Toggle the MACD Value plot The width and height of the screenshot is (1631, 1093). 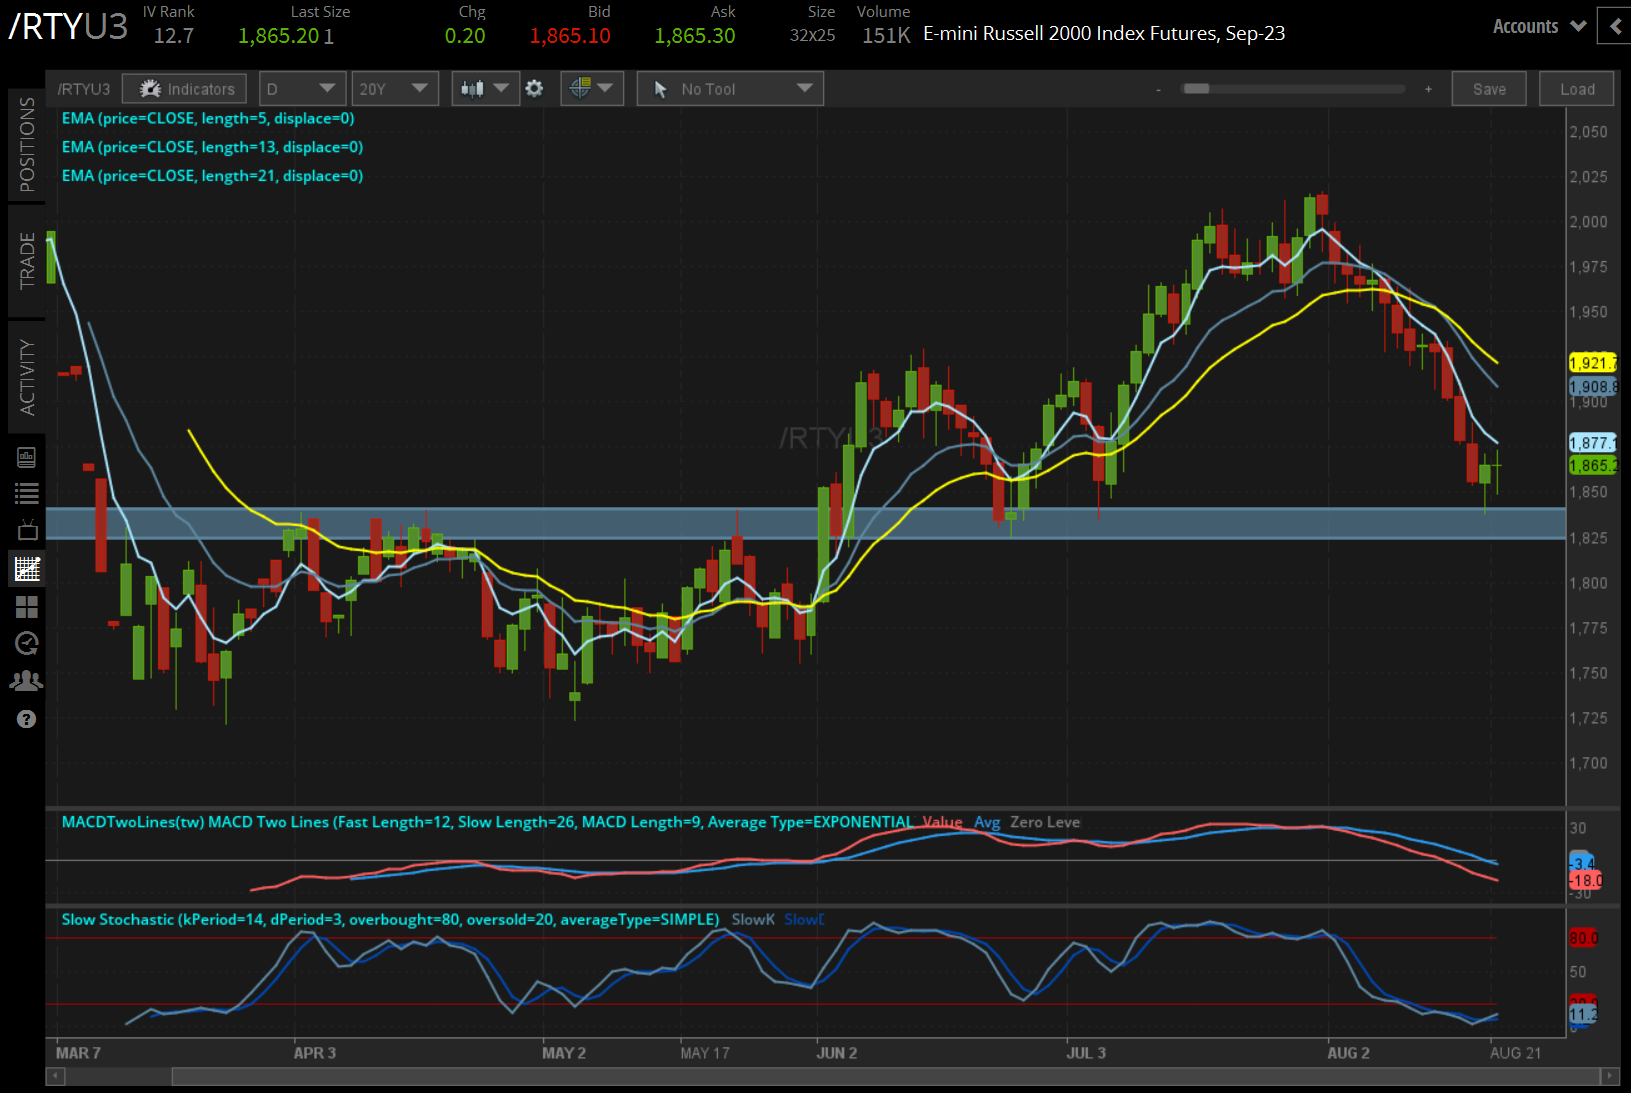point(943,822)
